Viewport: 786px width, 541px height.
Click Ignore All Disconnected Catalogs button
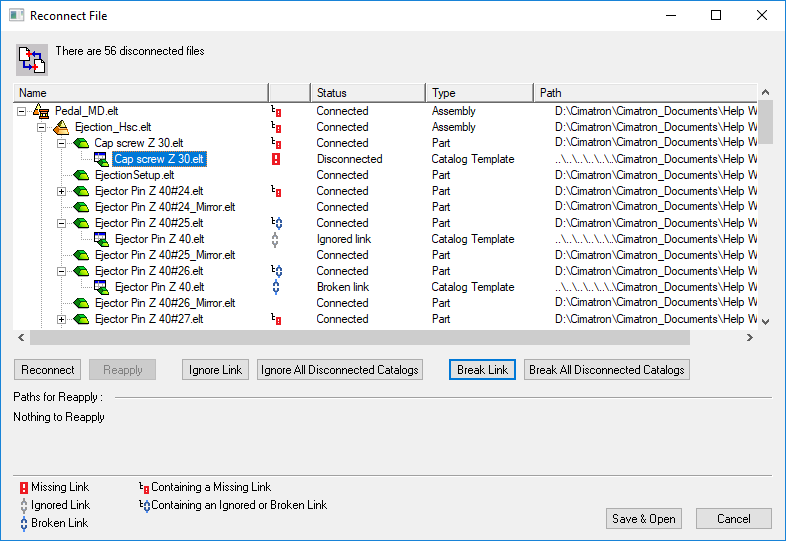pos(339,370)
